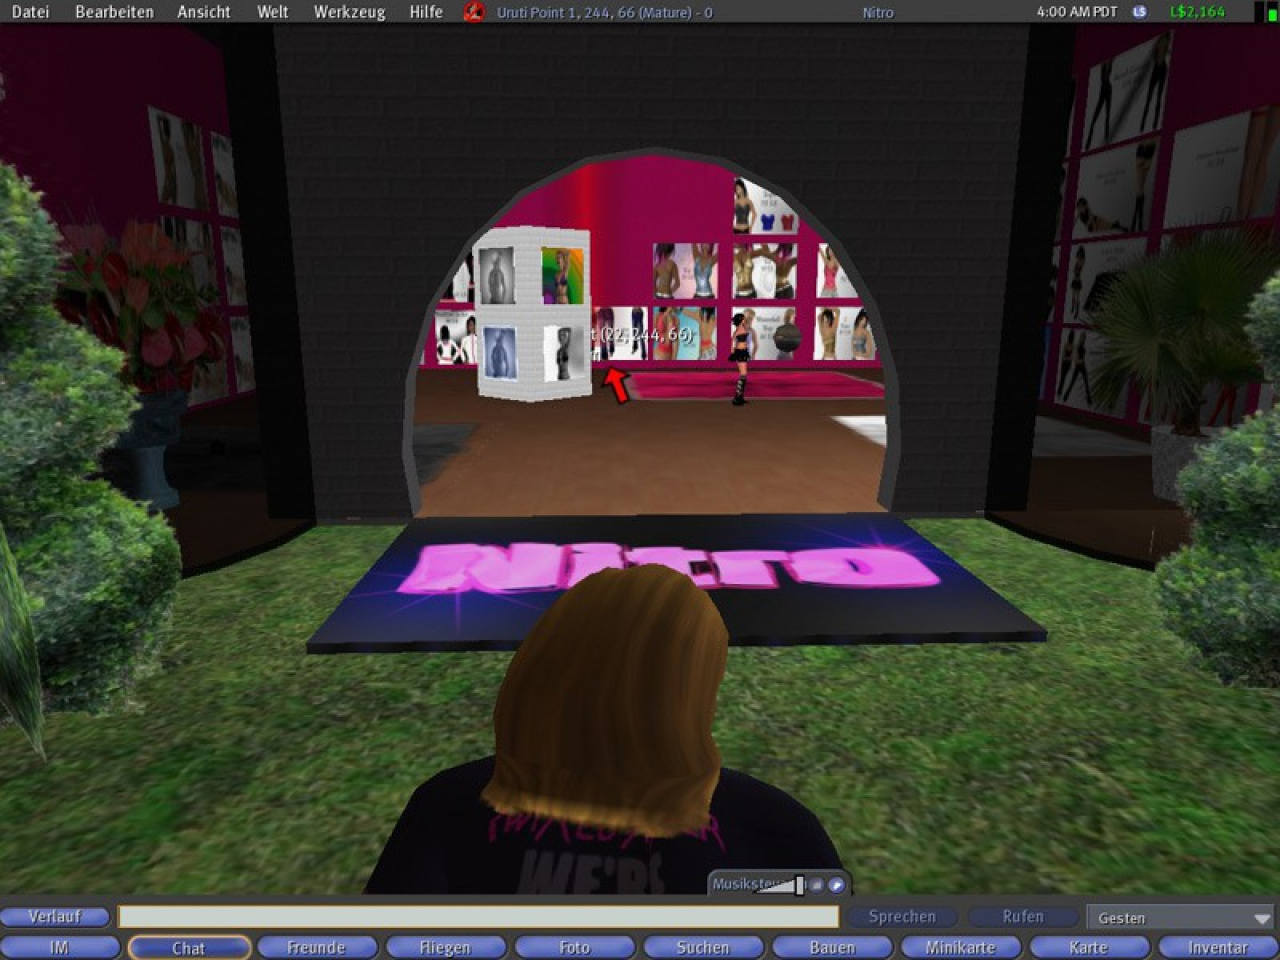Viewport: 1280px width, 960px height.
Task: Click the gold tops vendor poster
Action: (764, 270)
